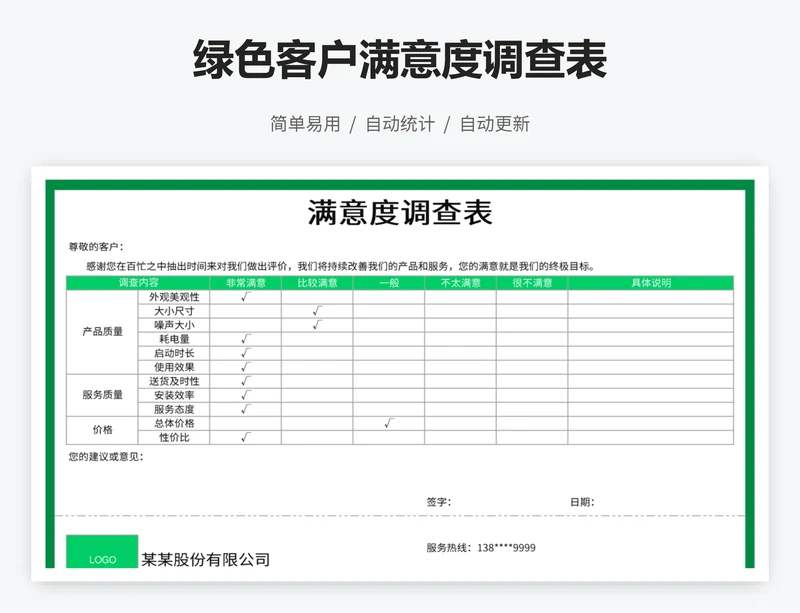Viewport: 800px width, 613px height.
Task: Click the 产品质量 category cell
Action: pyautogui.click(x=102, y=332)
